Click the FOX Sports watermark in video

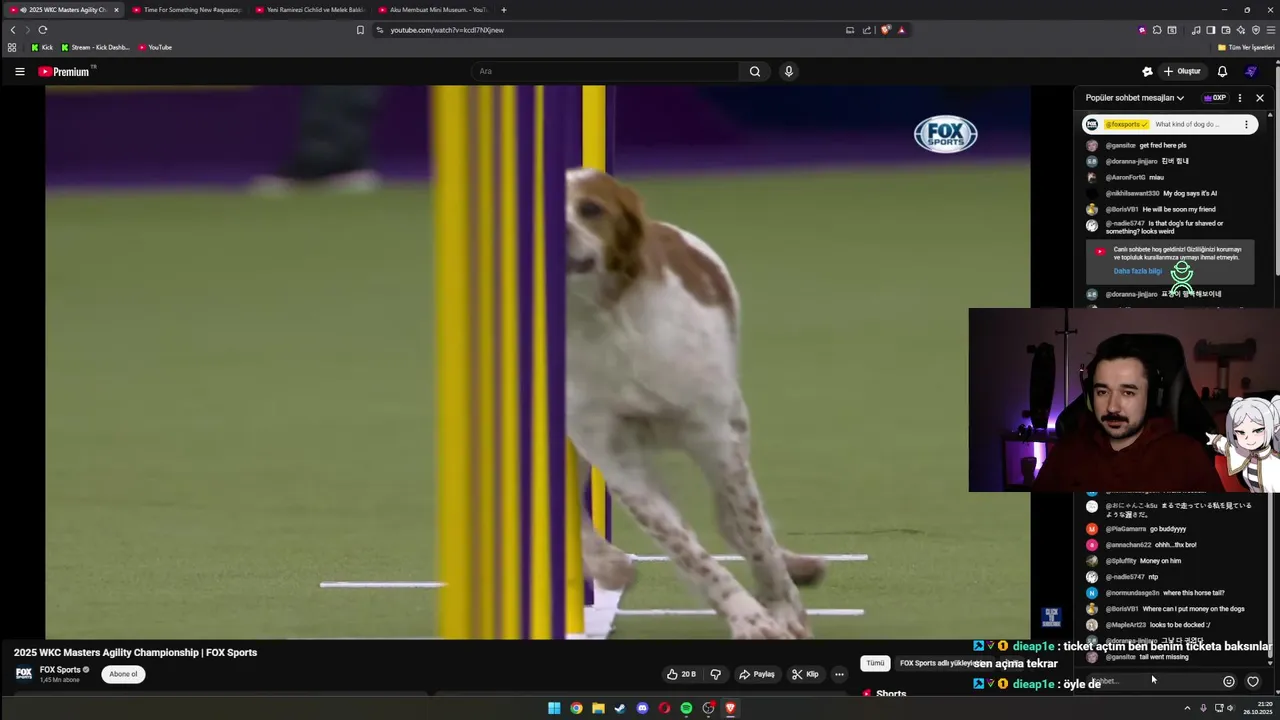pyautogui.click(x=945, y=134)
